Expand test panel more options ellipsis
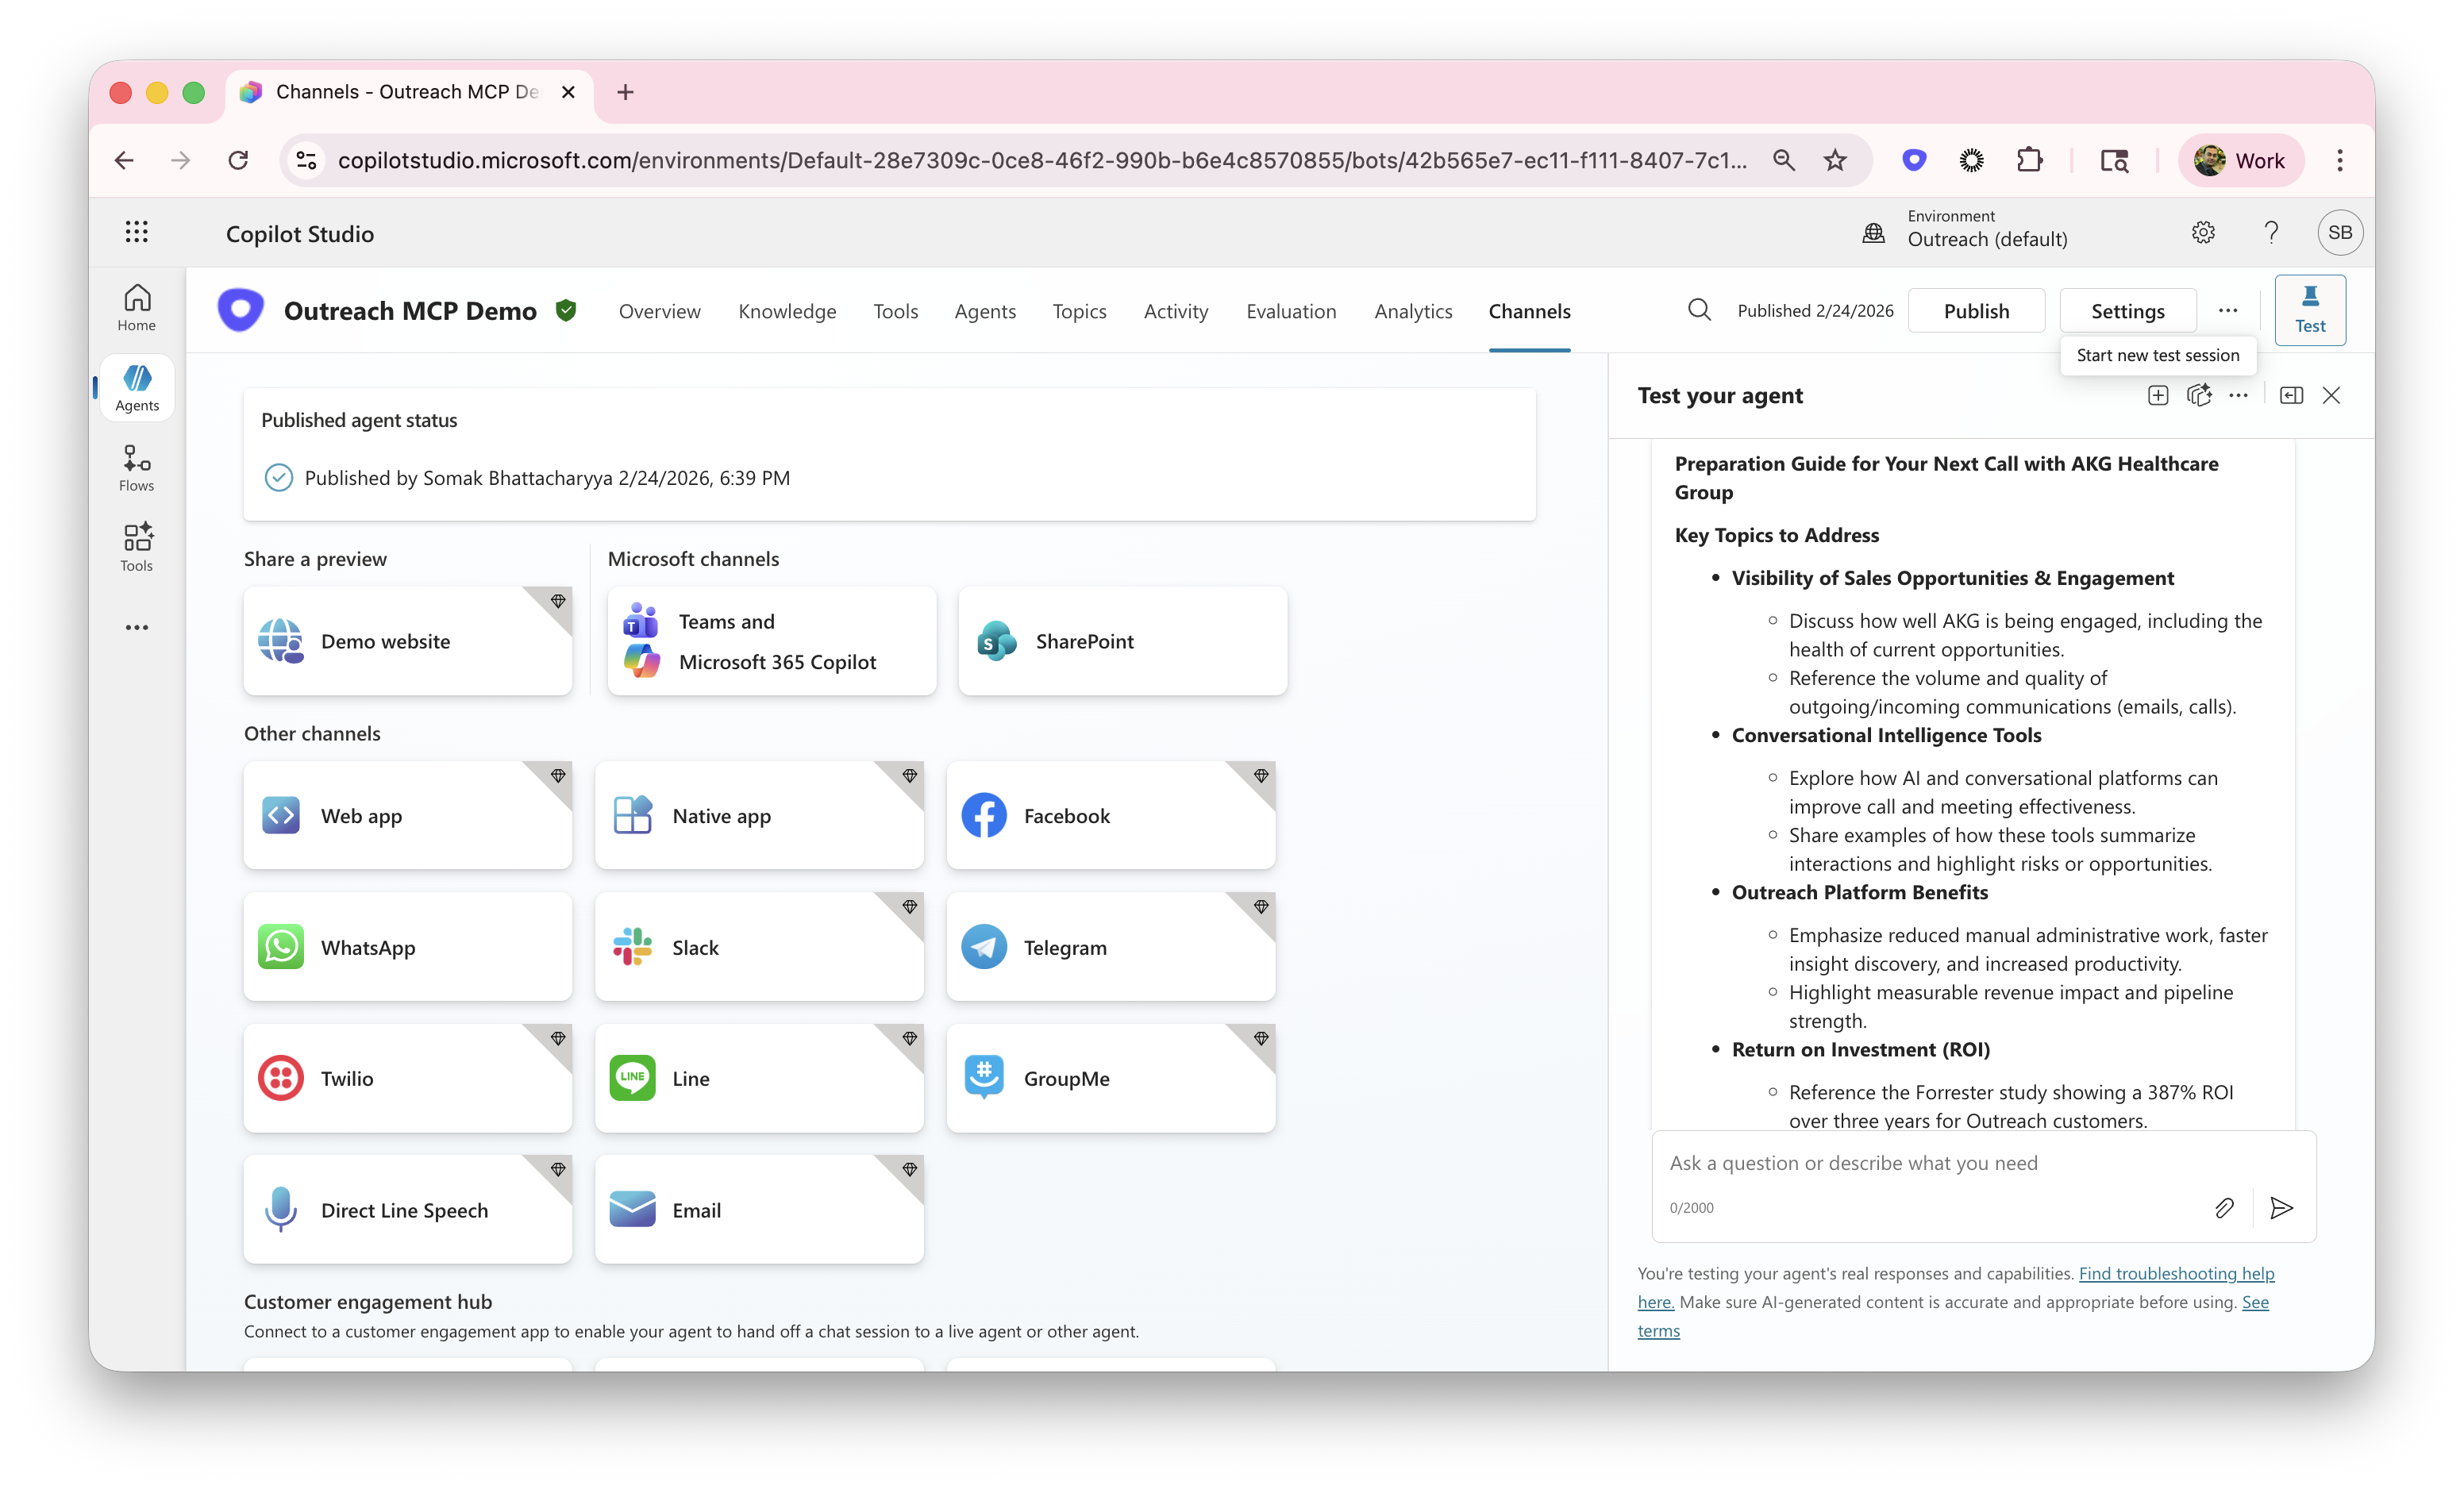This screenshot has width=2464, height=1489. 2238,395
